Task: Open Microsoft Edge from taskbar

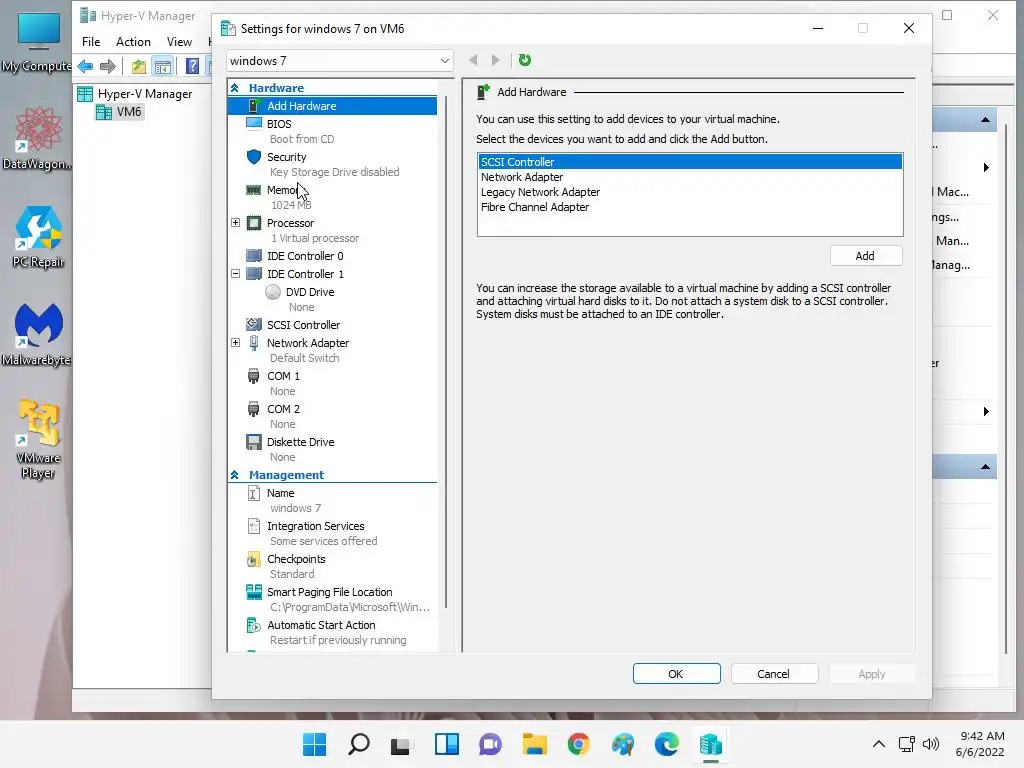Action: click(x=667, y=744)
